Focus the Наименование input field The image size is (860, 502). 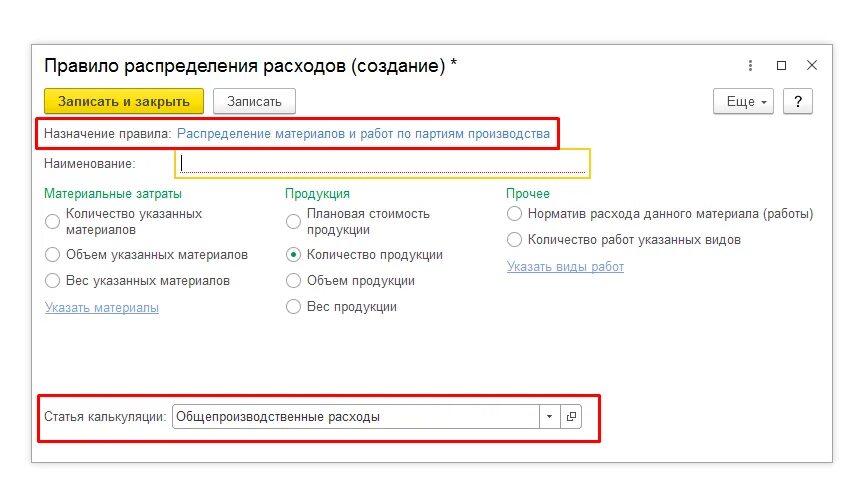coord(382,163)
